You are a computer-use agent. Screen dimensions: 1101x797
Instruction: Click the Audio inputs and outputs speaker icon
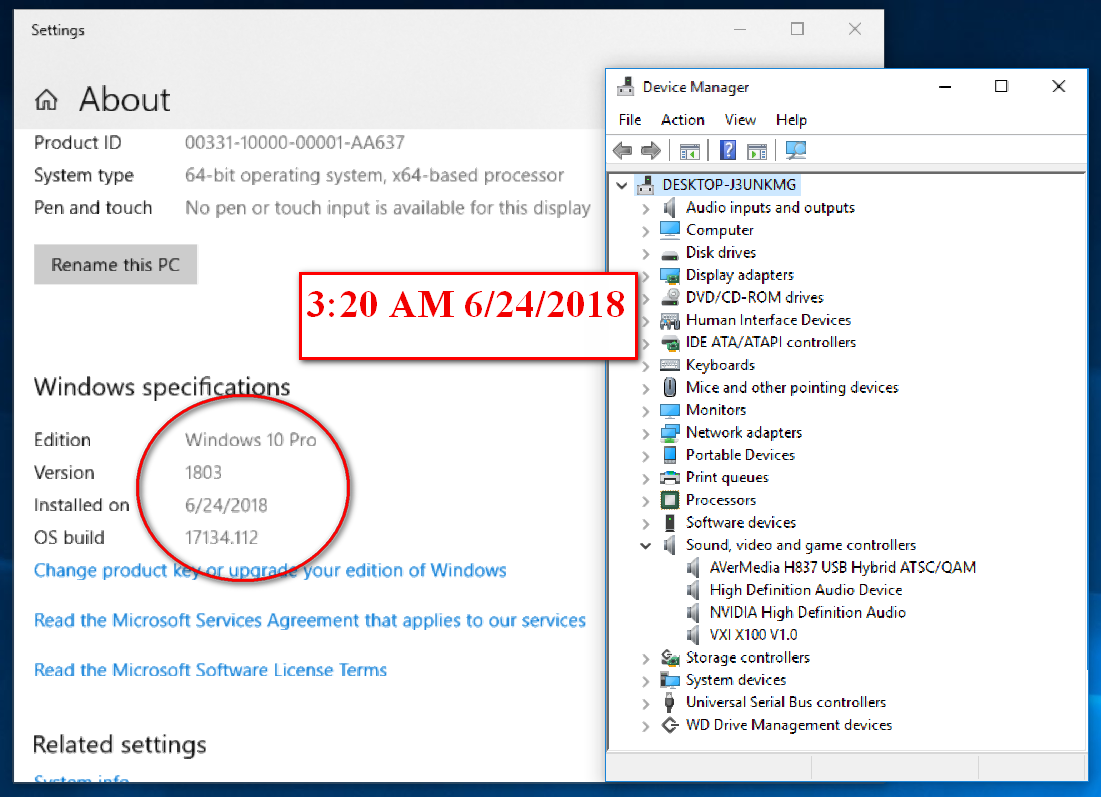pos(669,208)
